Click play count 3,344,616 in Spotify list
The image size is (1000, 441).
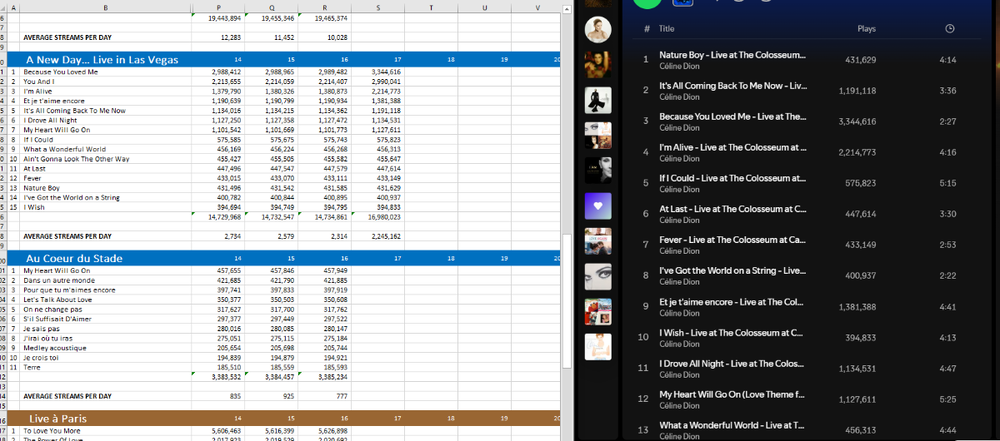pos(857,122)
